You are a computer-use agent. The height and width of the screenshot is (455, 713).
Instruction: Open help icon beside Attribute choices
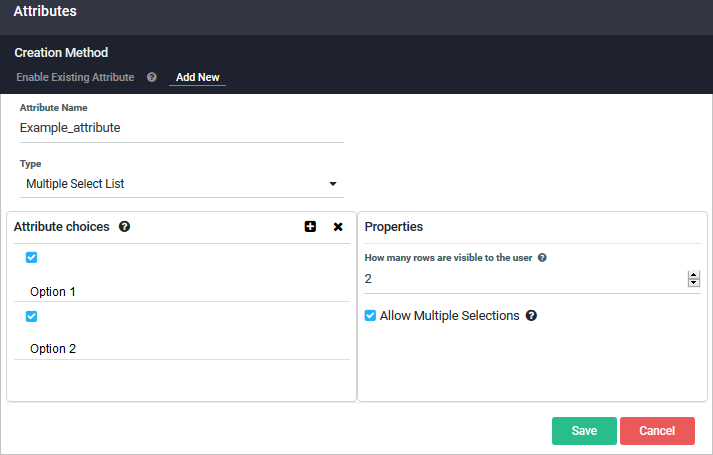124,226
